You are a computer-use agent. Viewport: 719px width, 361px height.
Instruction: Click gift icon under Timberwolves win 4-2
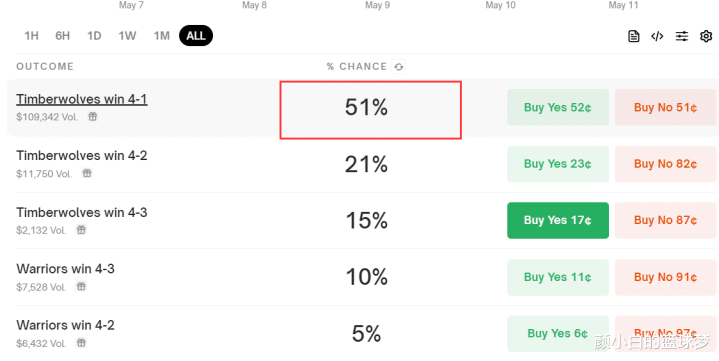pyautogui.click(x=87, y=173)
